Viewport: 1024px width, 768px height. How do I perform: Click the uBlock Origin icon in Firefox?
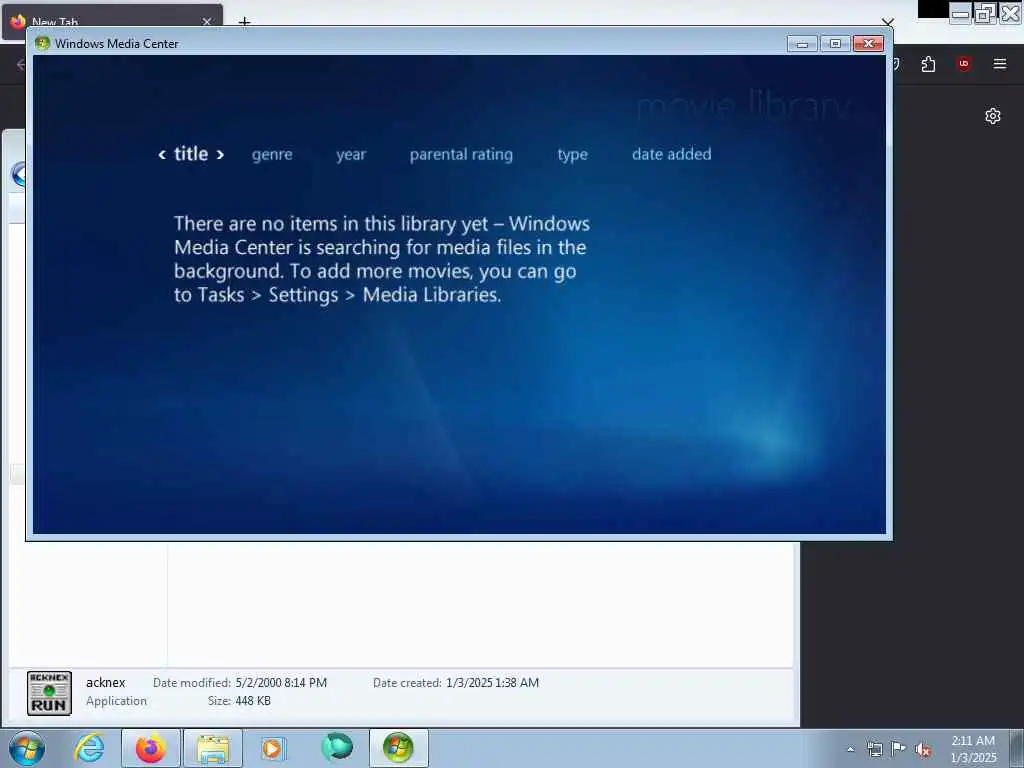tap(964, 64)
